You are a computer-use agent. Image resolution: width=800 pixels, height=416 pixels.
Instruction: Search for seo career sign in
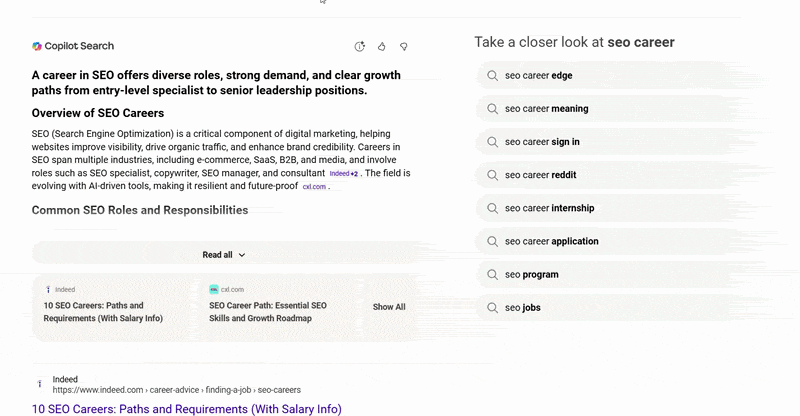pyautogui.click(x=607, y=142)
